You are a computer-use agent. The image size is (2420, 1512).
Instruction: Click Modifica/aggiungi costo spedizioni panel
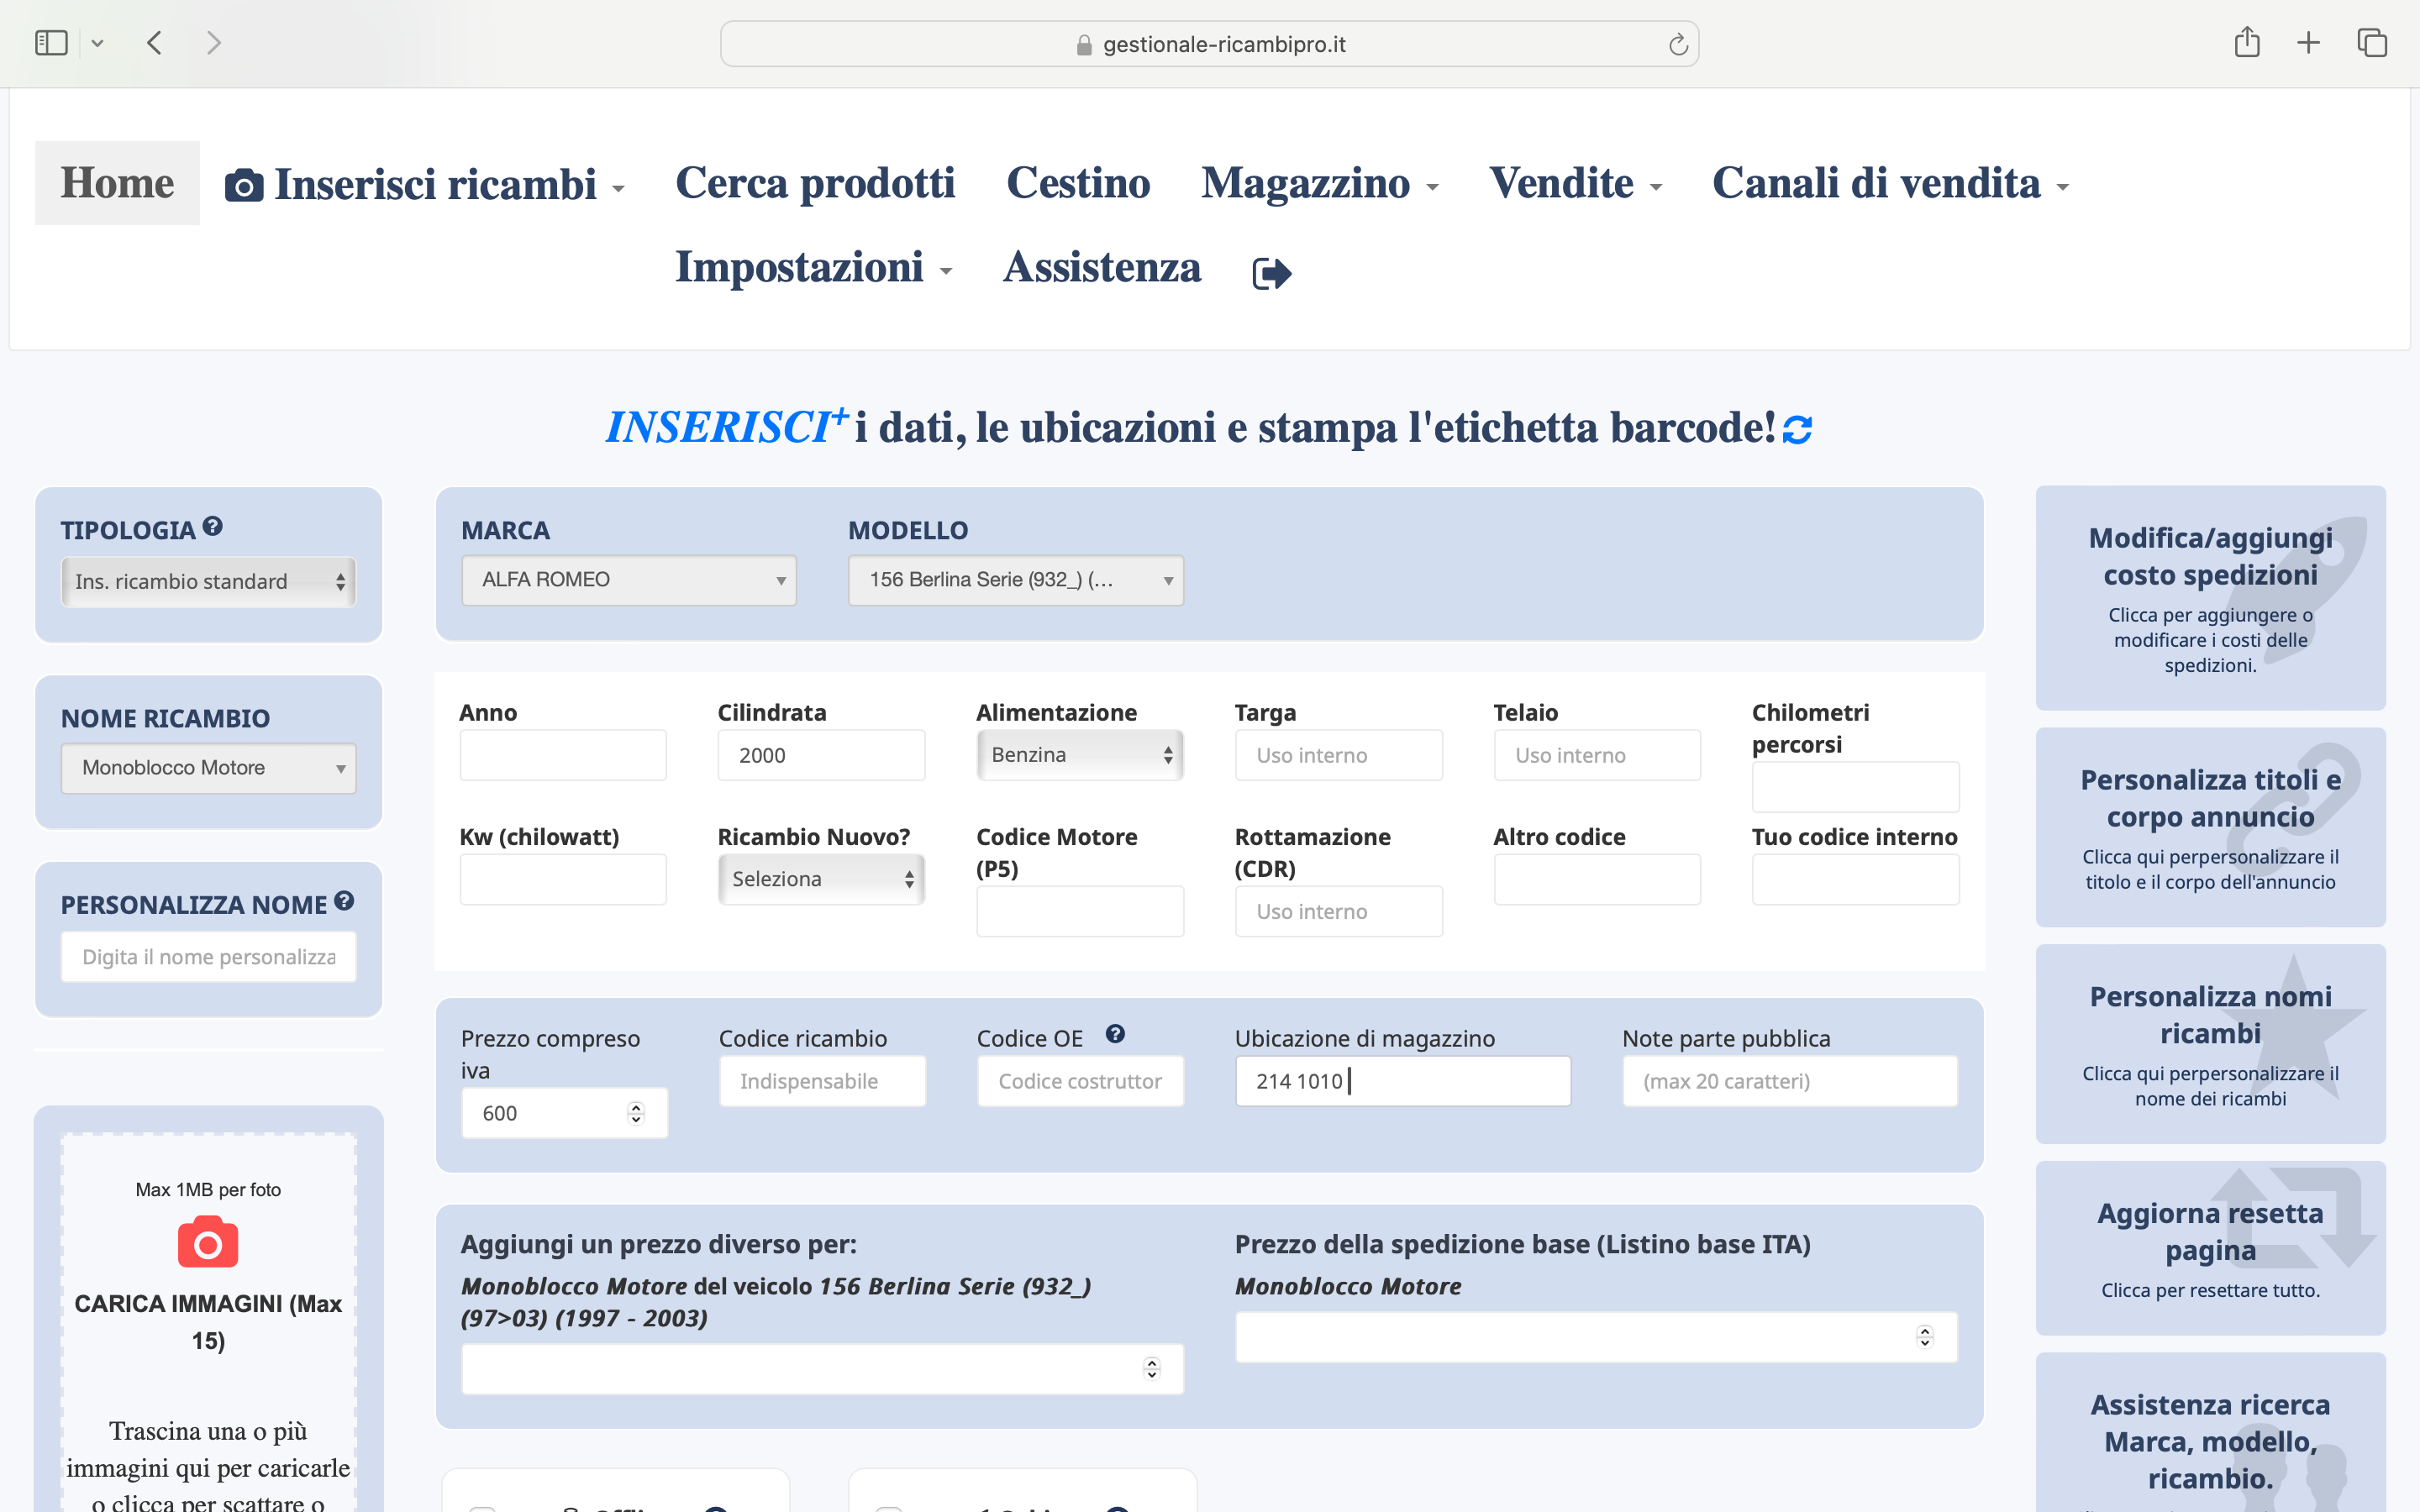pos(2210,598)
